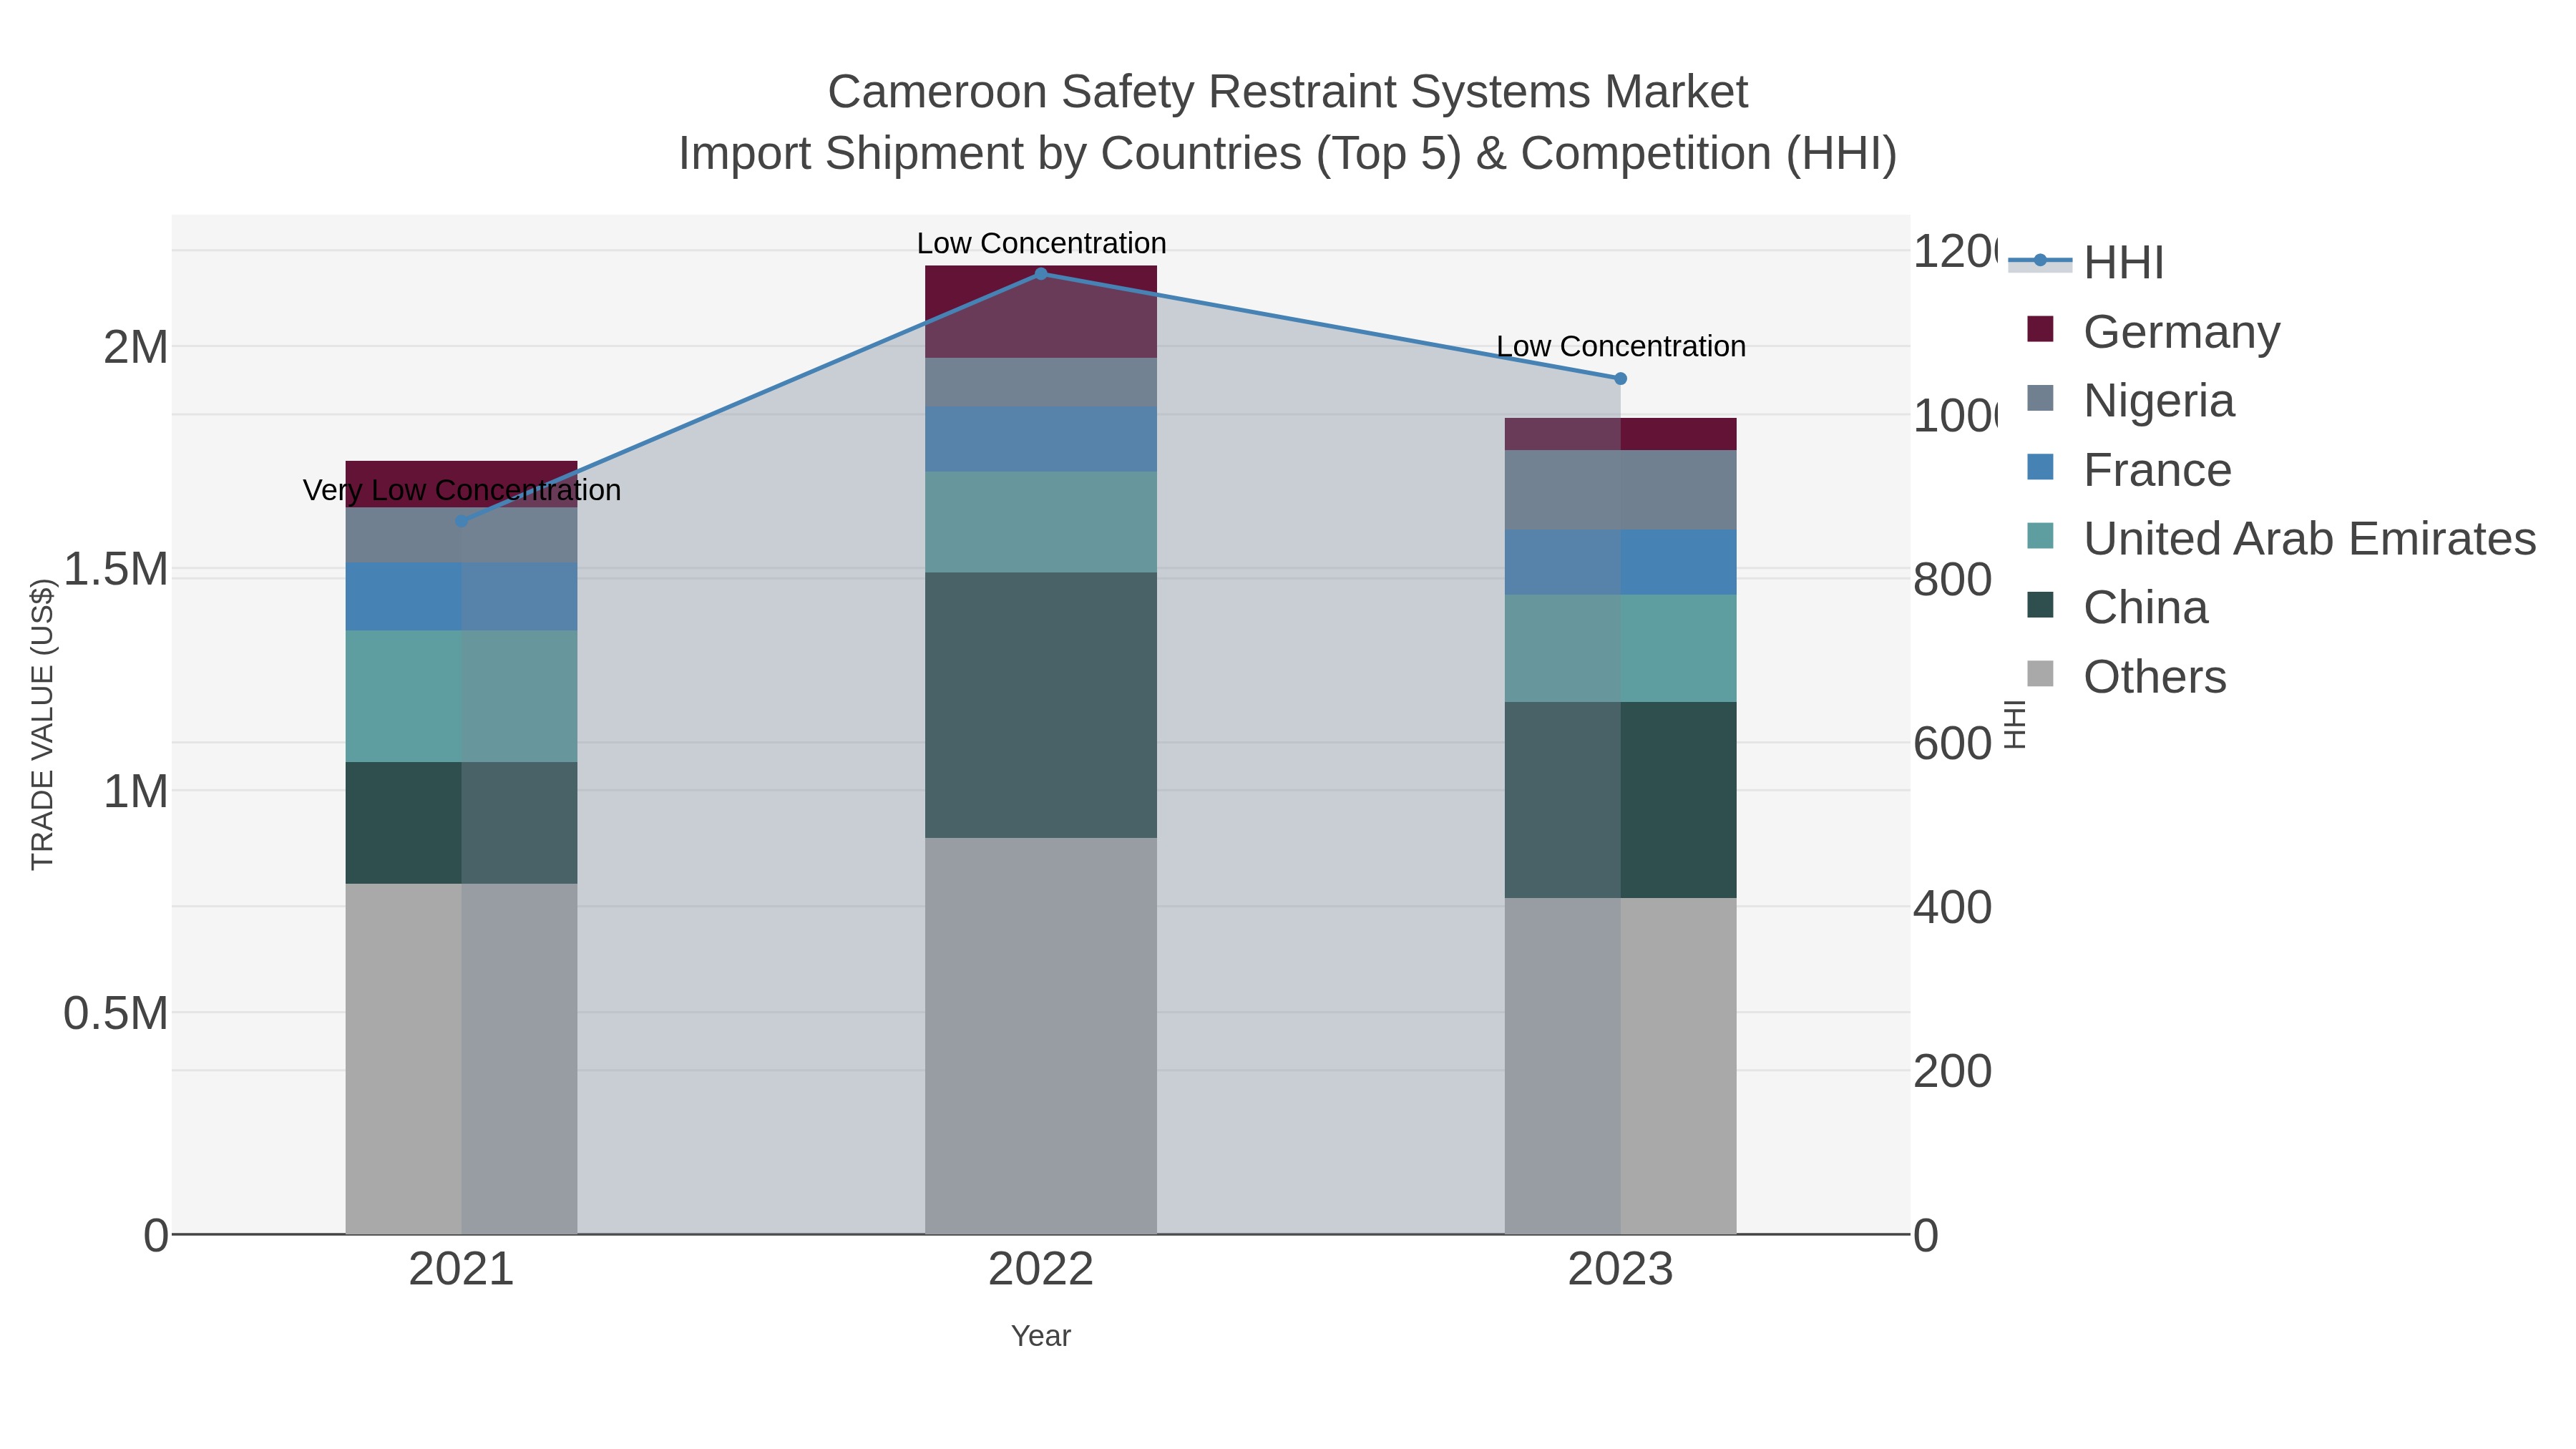Click the China segment of 2022 bar
This screenshot has height=1449, width=2576.
[1041, 705]
